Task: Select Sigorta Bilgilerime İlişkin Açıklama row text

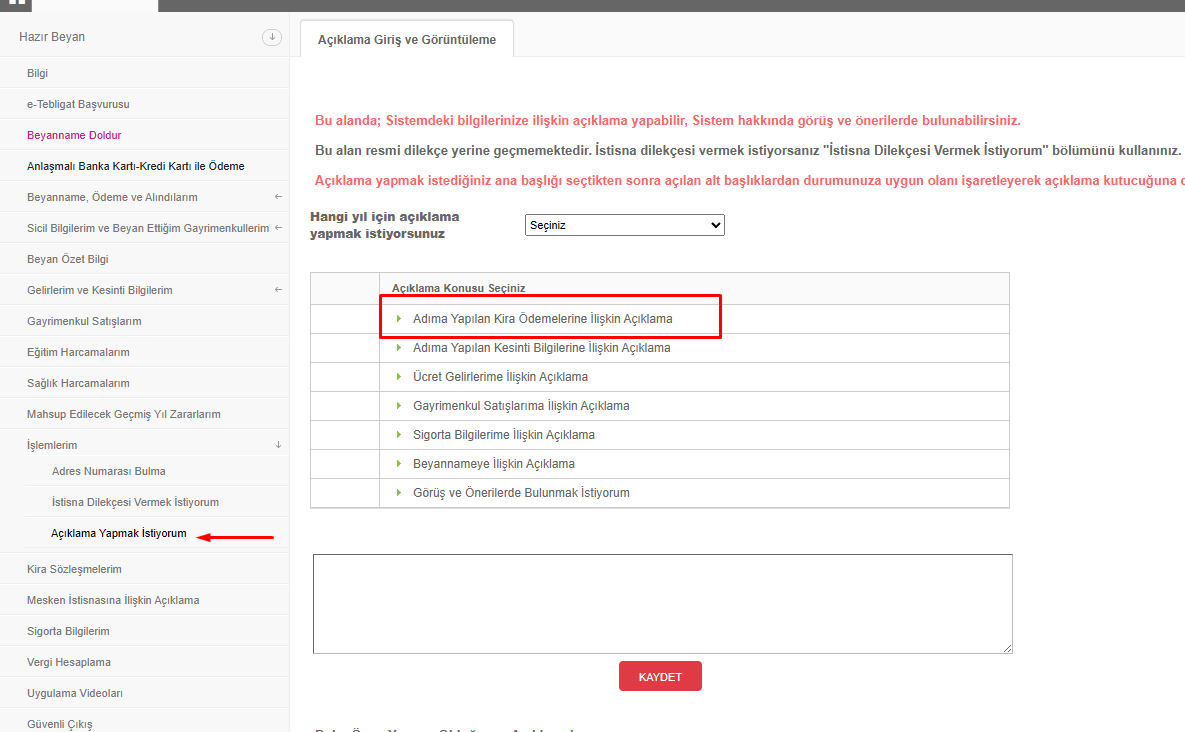Action: point(503,434)
